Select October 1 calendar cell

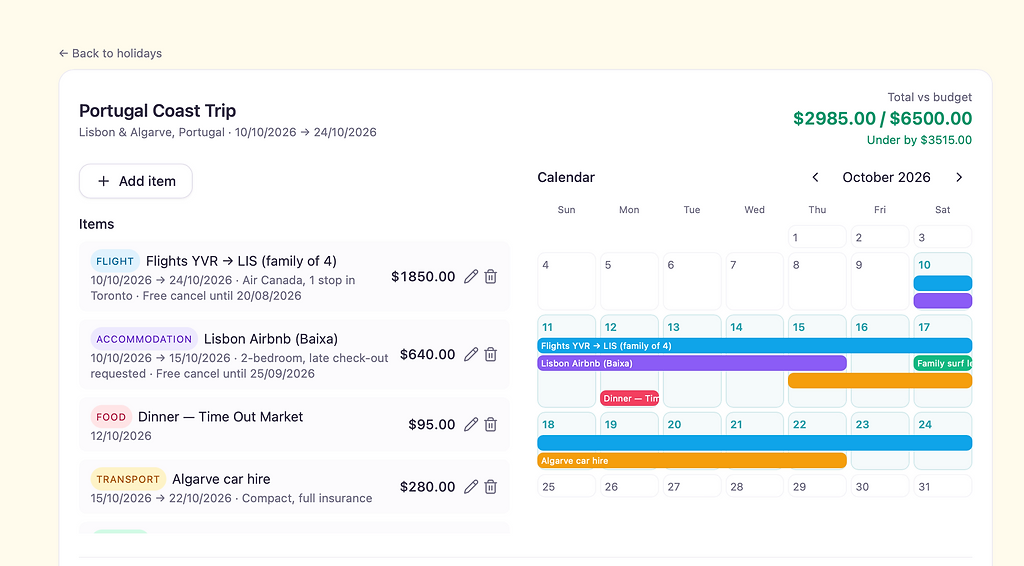tap(817, 237)
